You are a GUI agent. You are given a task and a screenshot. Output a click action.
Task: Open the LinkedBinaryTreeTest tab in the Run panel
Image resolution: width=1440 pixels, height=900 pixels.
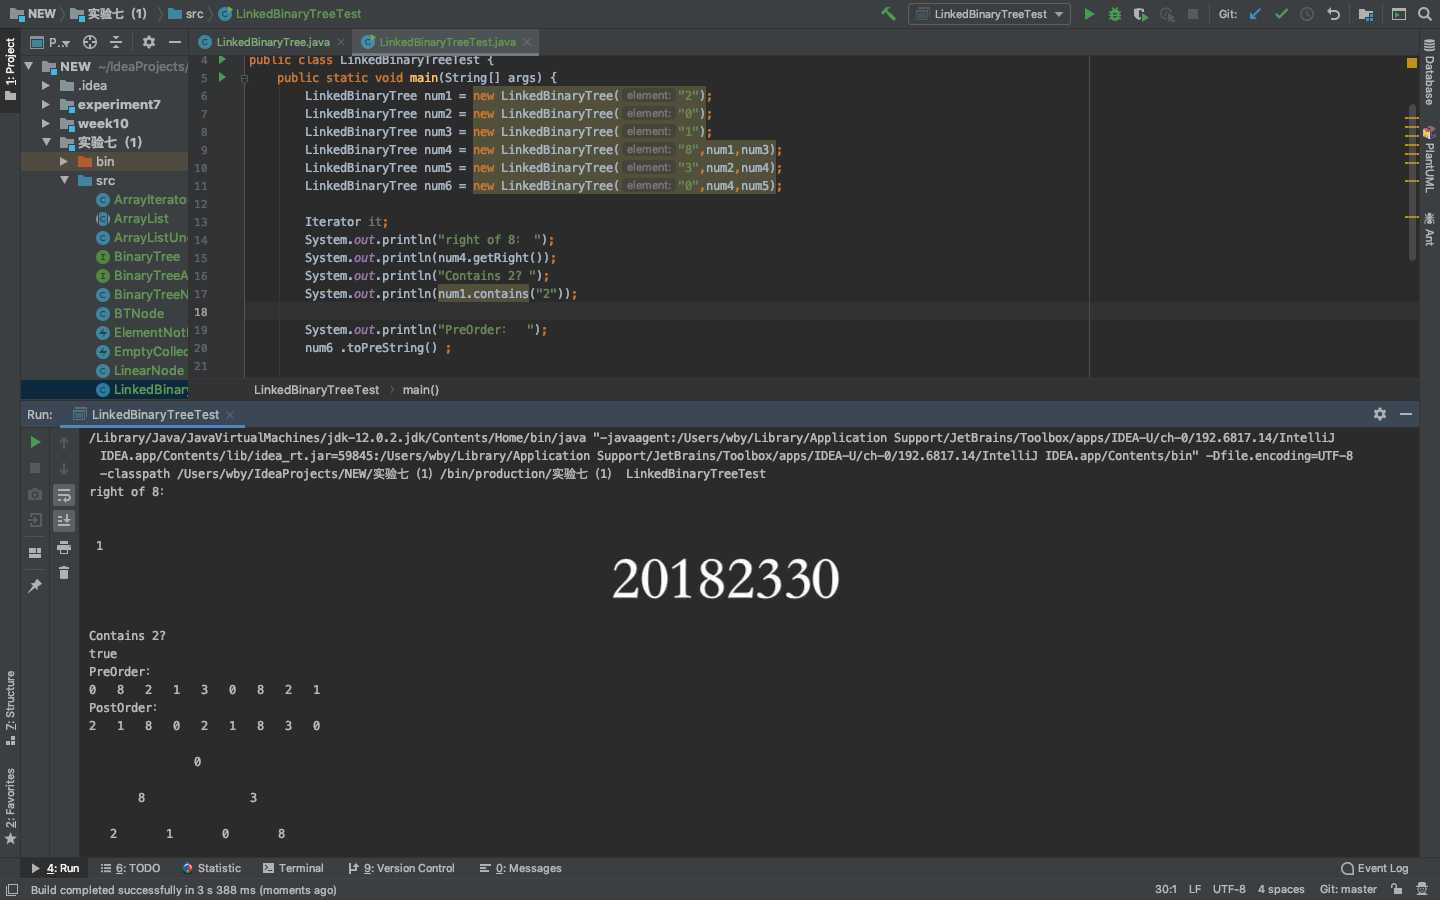pos(154,414)
